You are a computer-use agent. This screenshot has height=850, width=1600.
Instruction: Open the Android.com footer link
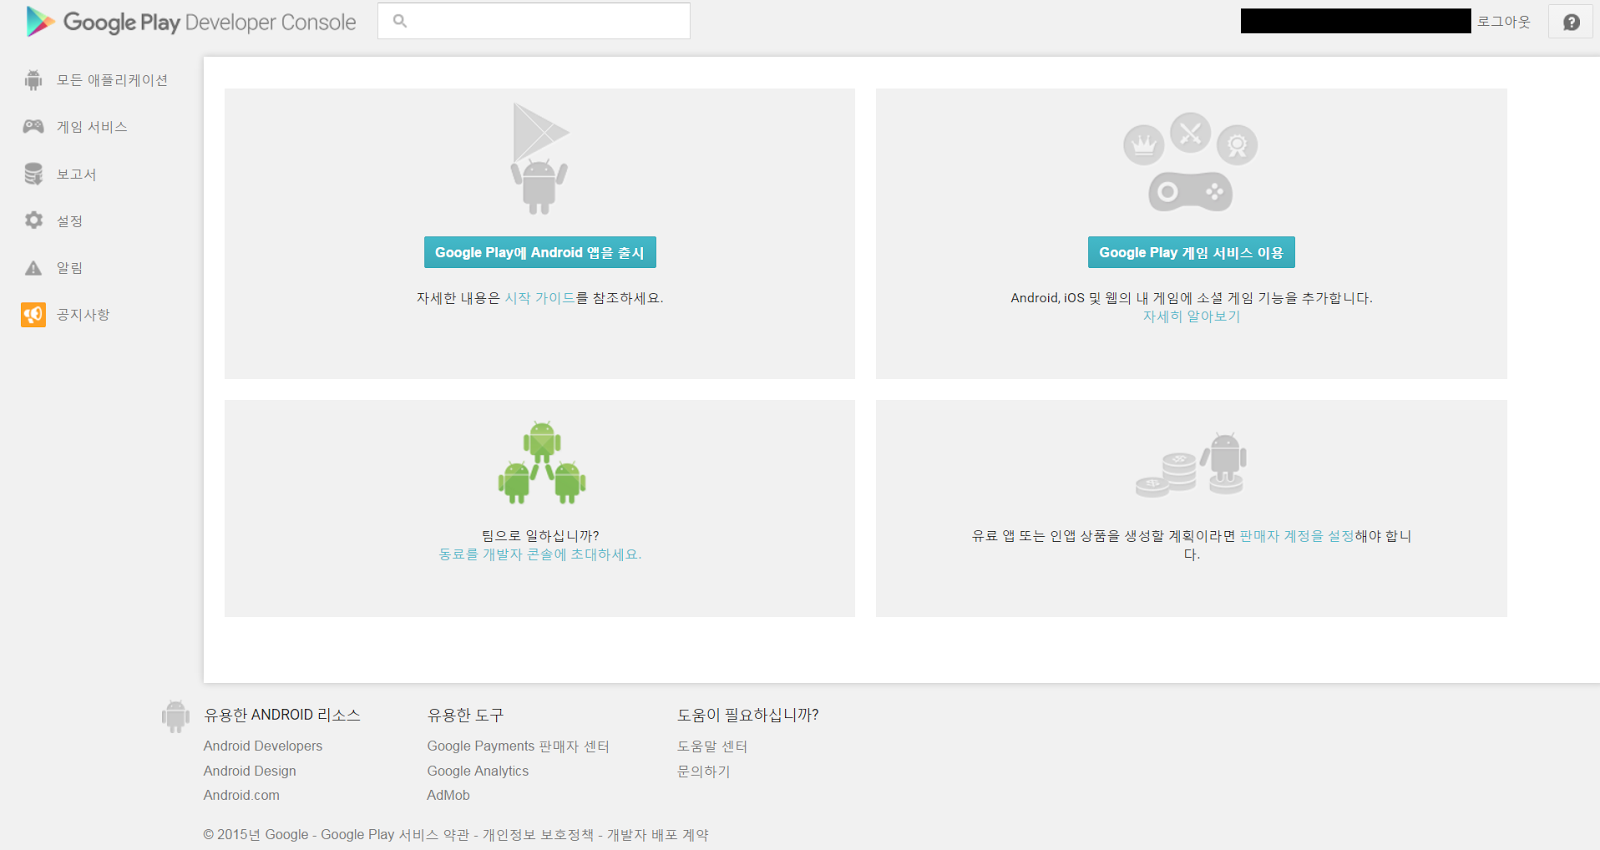coord(242,795)
